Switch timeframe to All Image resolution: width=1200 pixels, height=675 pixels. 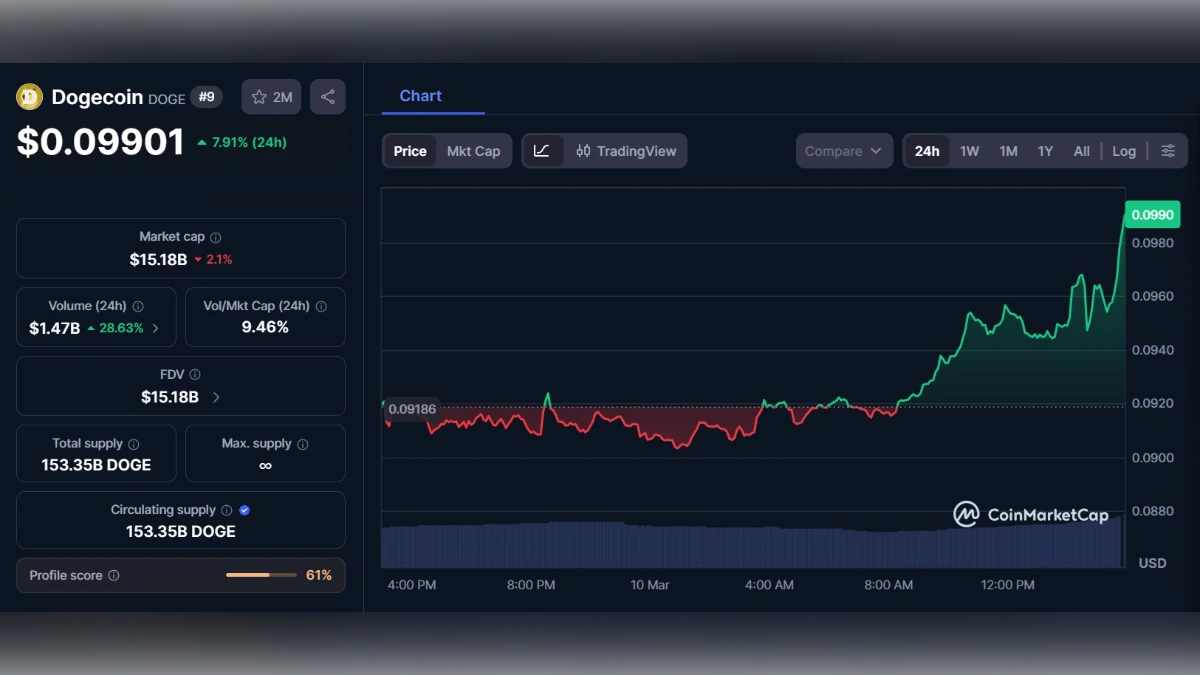pyautogui.click(x=1081, y=150)
